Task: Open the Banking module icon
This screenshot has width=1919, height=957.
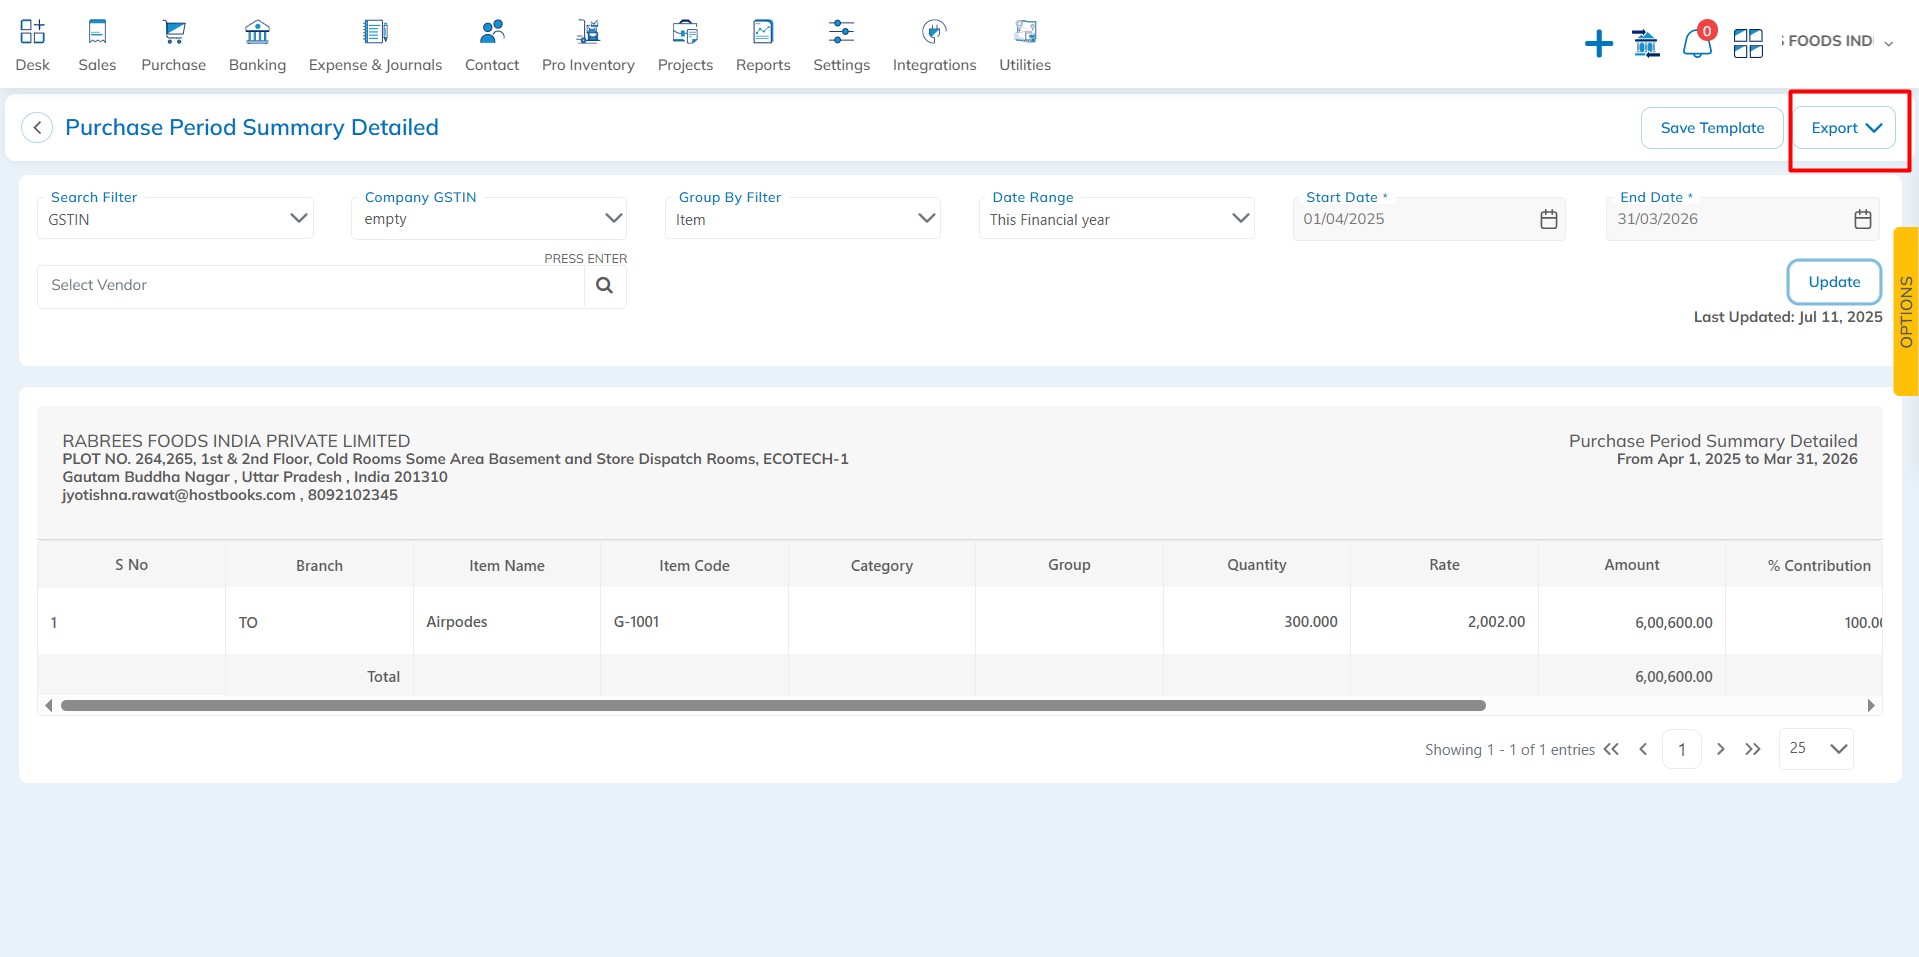Action: click(257, 32)
